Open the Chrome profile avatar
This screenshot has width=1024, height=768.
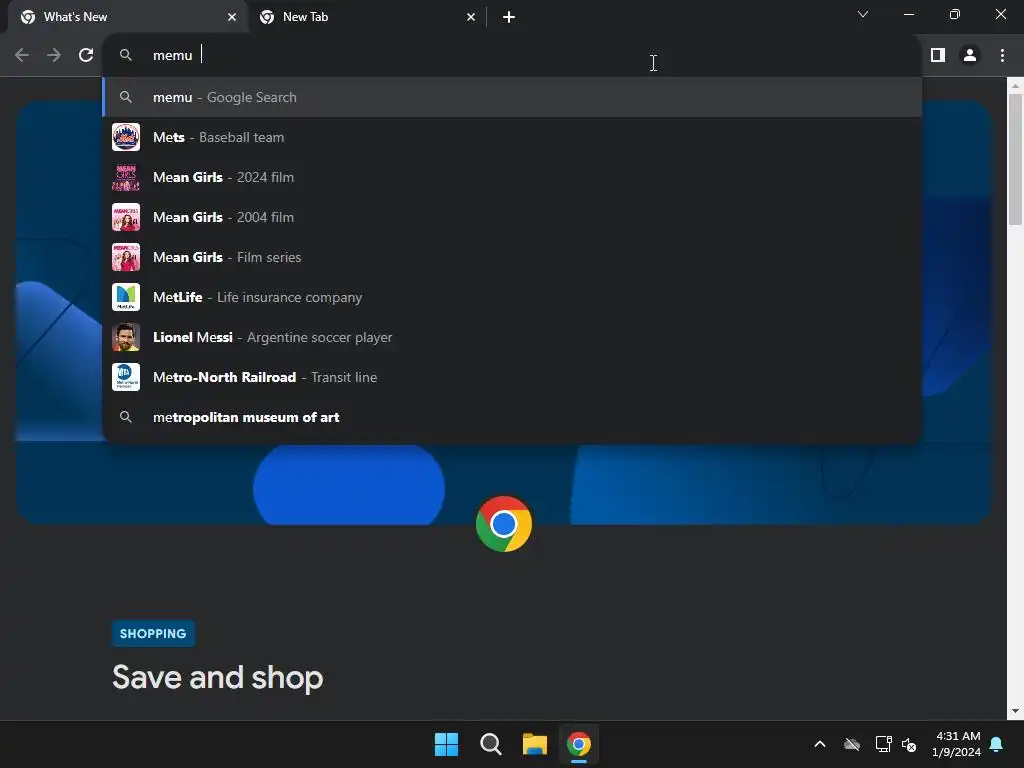tap(970, 56)
